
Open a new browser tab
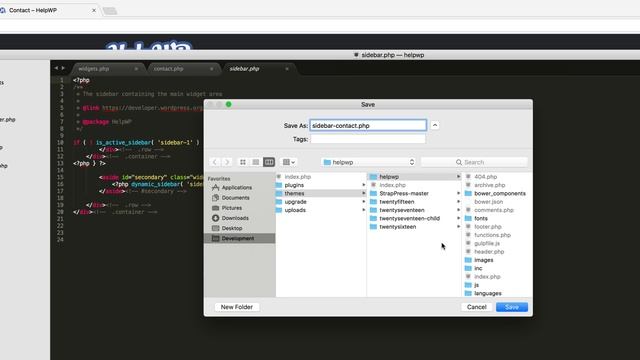(109, 11)
